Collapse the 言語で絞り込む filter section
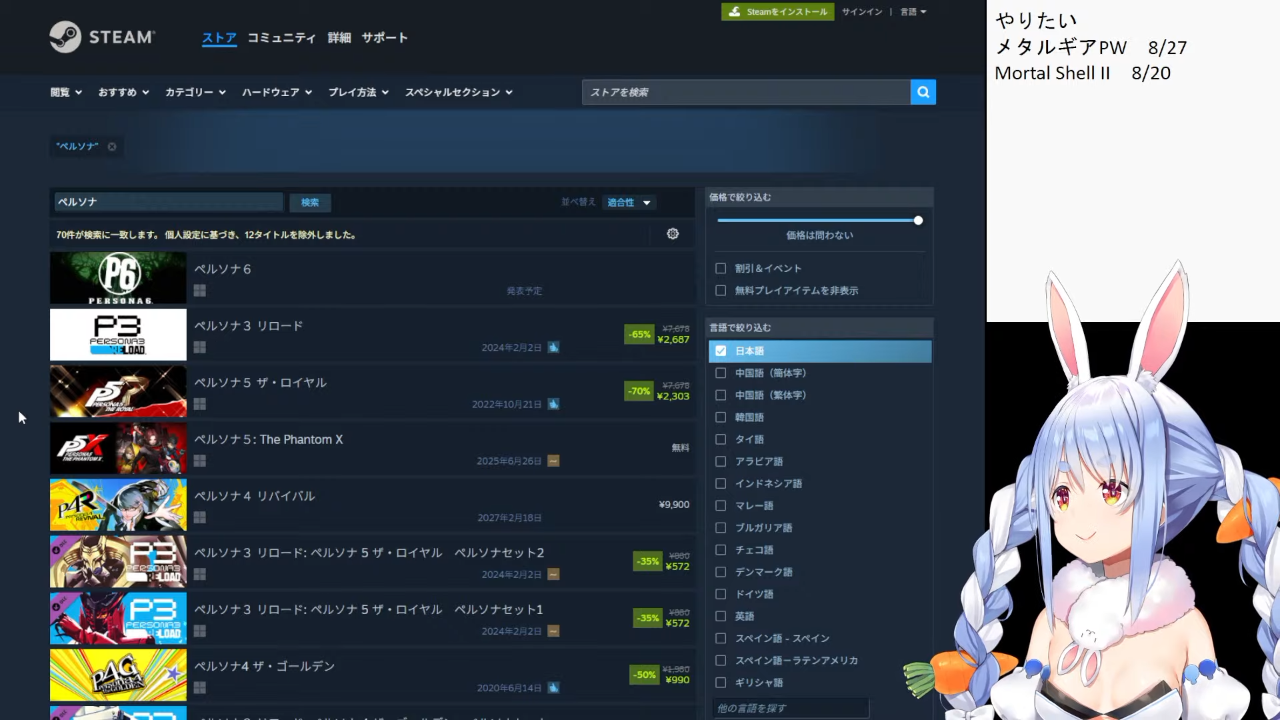1280x720 pixels. pyautogui.click(x=819, y=327)
